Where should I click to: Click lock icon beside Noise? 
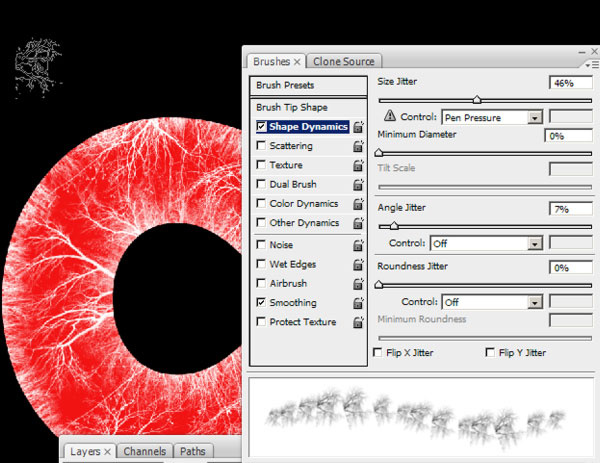coord(358,244)
